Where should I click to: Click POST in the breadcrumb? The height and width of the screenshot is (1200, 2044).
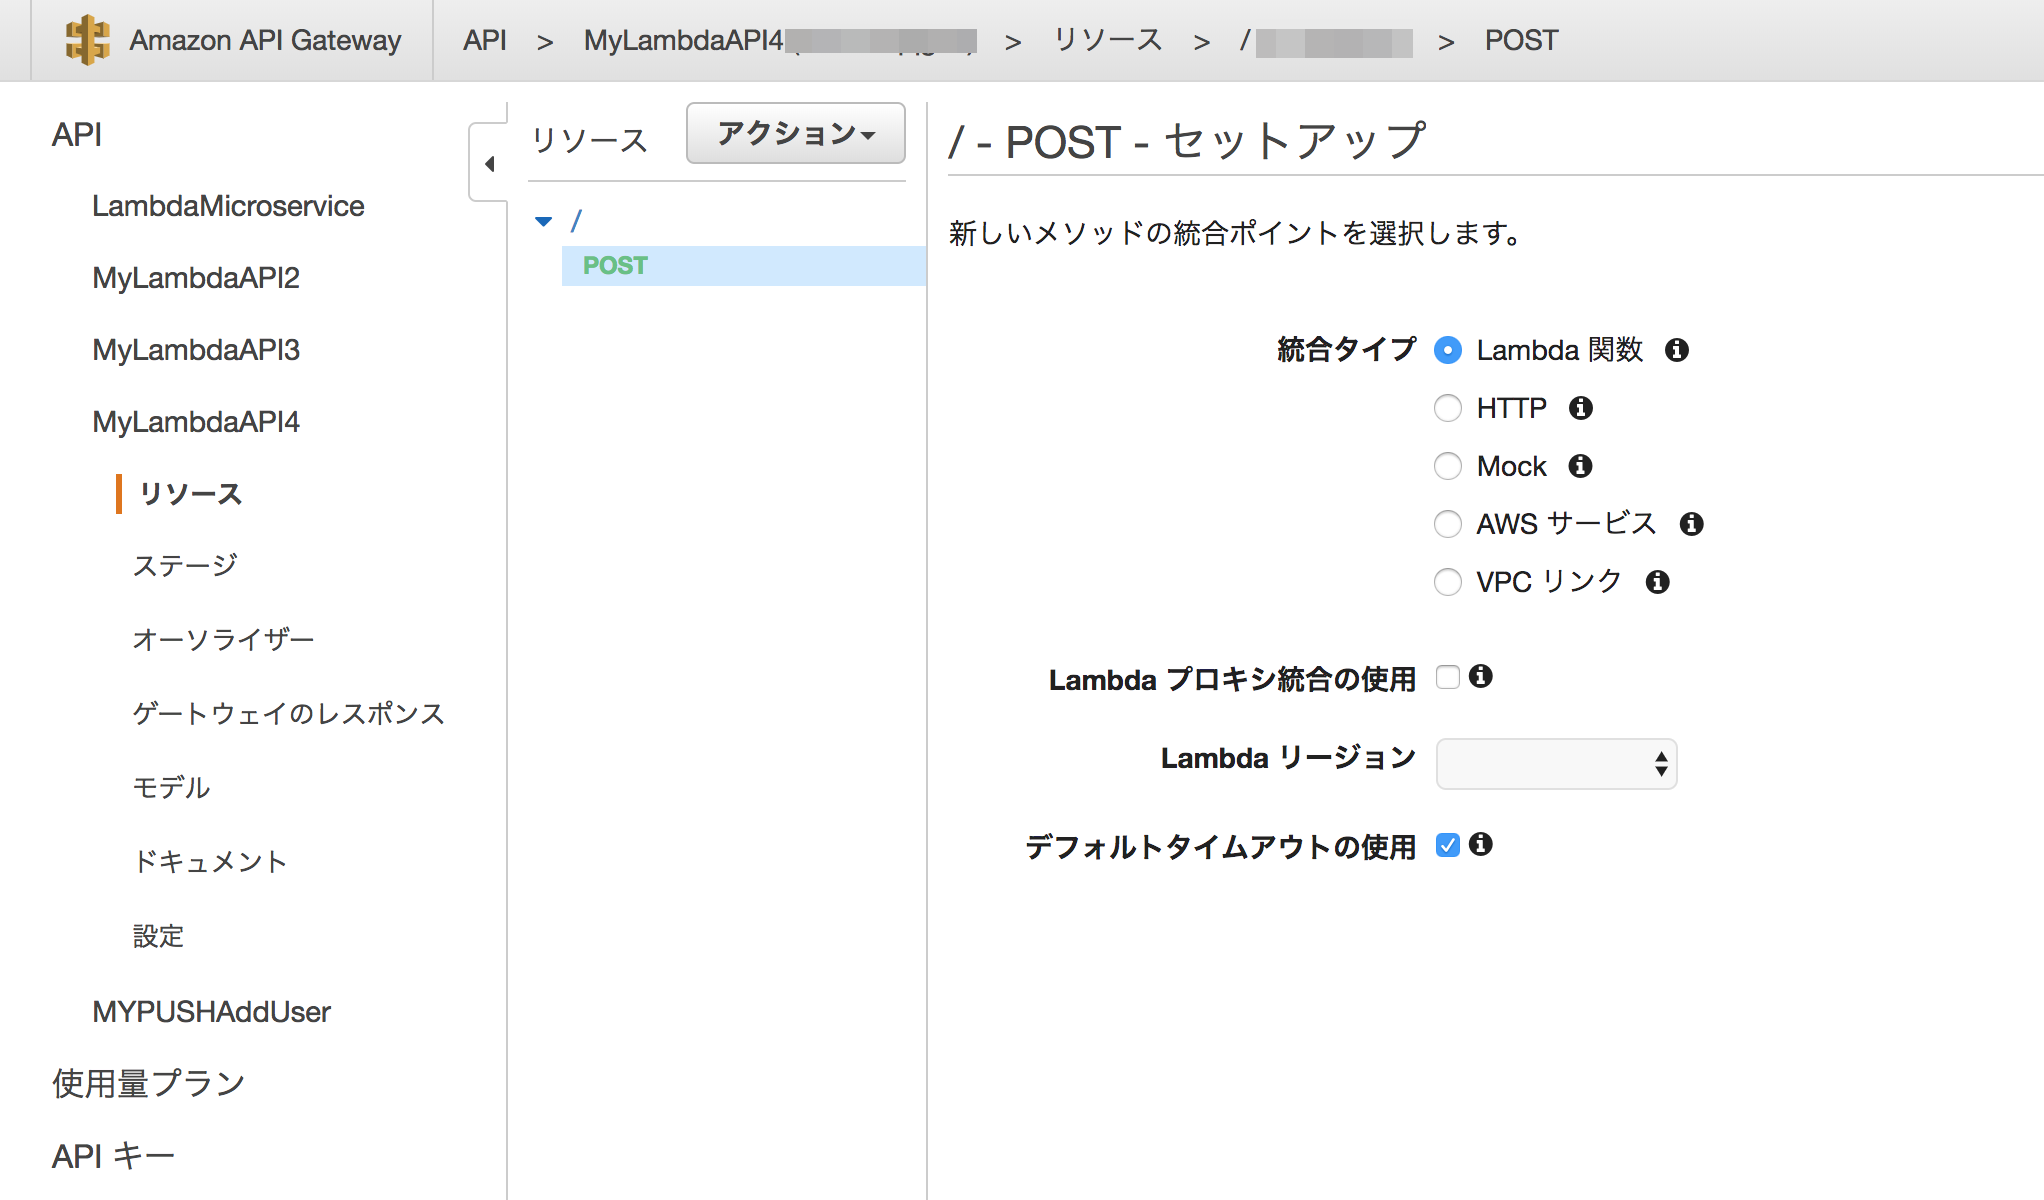pyautogui.click(x=1521, y=40)
